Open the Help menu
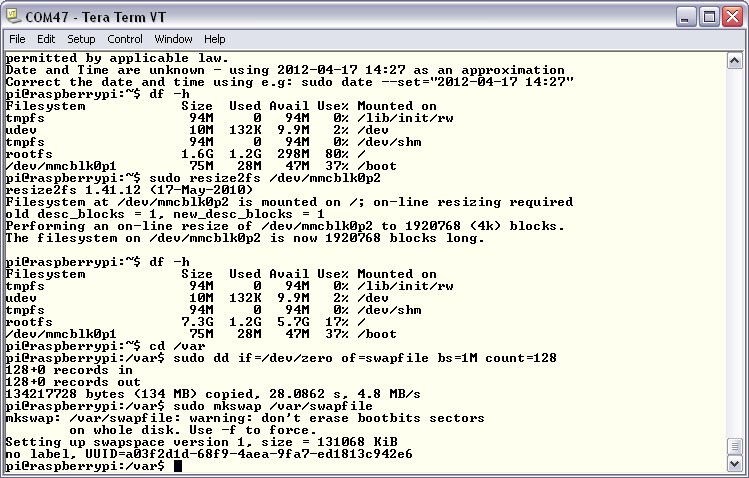This screenshot has width=749, height=478. pos(214,39)
